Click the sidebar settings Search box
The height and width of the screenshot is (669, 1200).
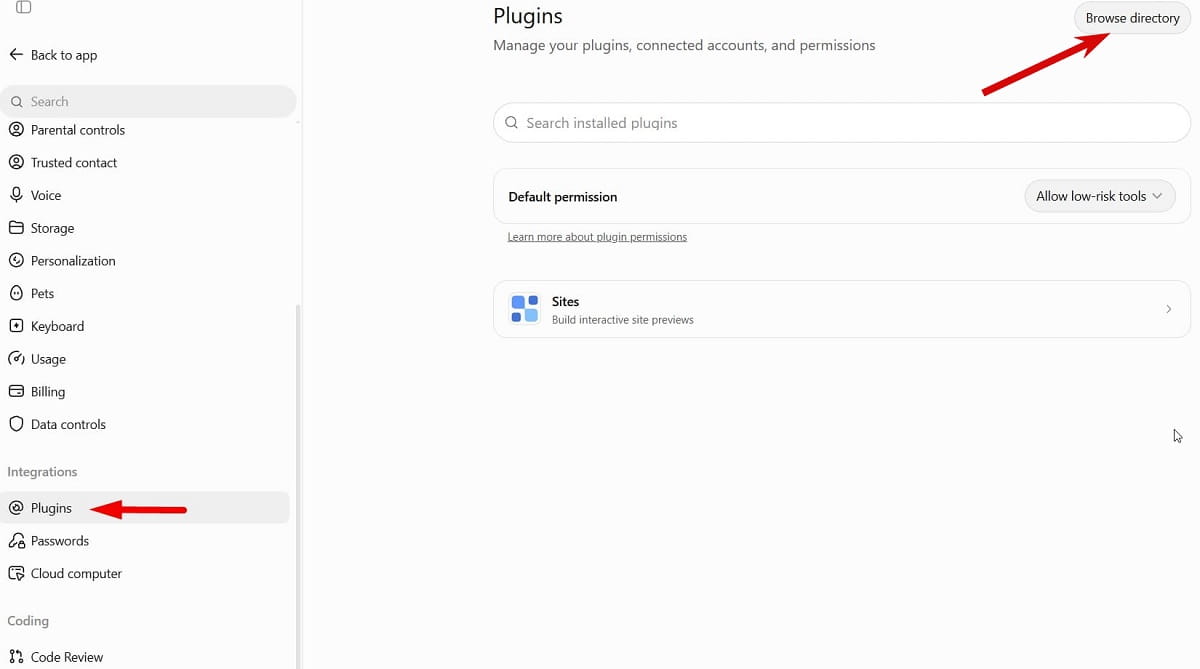(x=149, y=101)
